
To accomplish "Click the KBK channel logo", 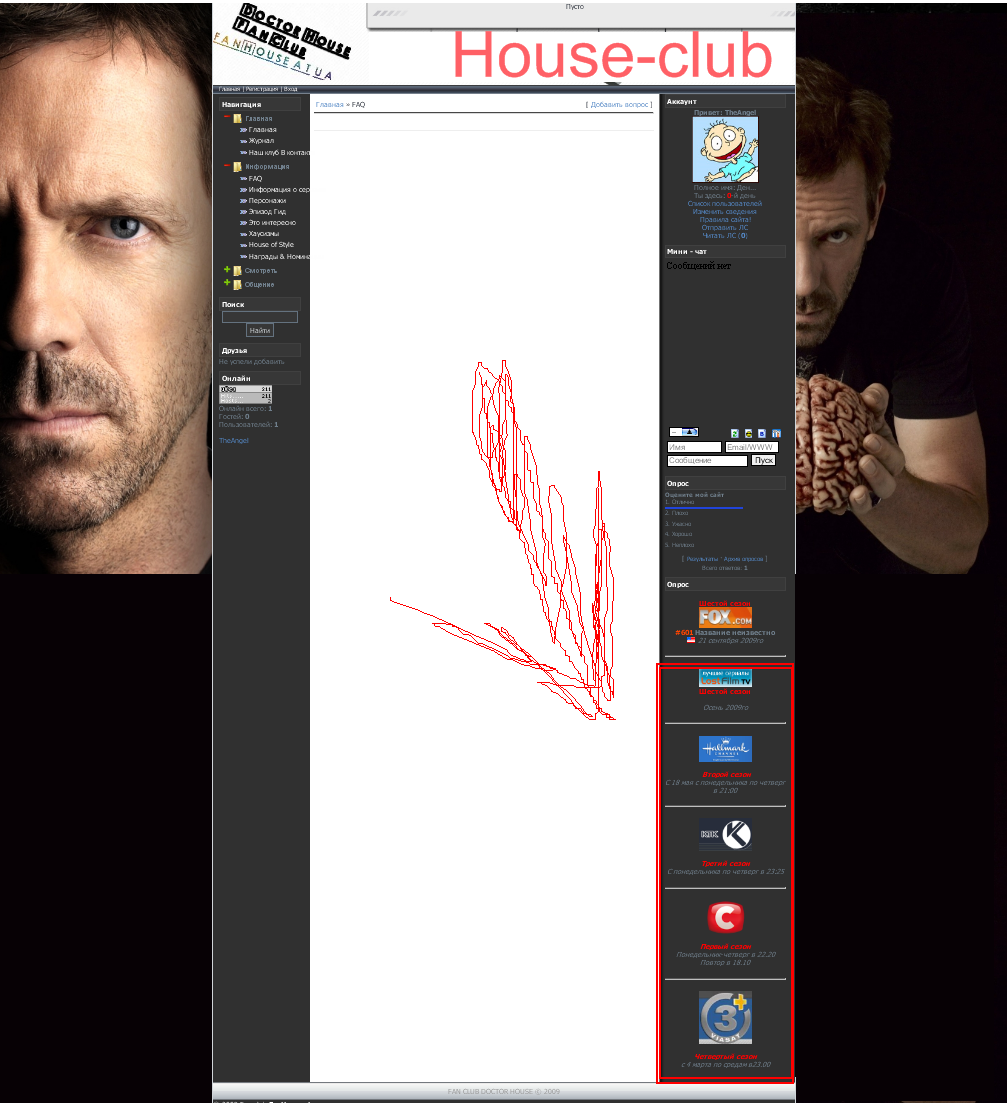I will [725, 835].
